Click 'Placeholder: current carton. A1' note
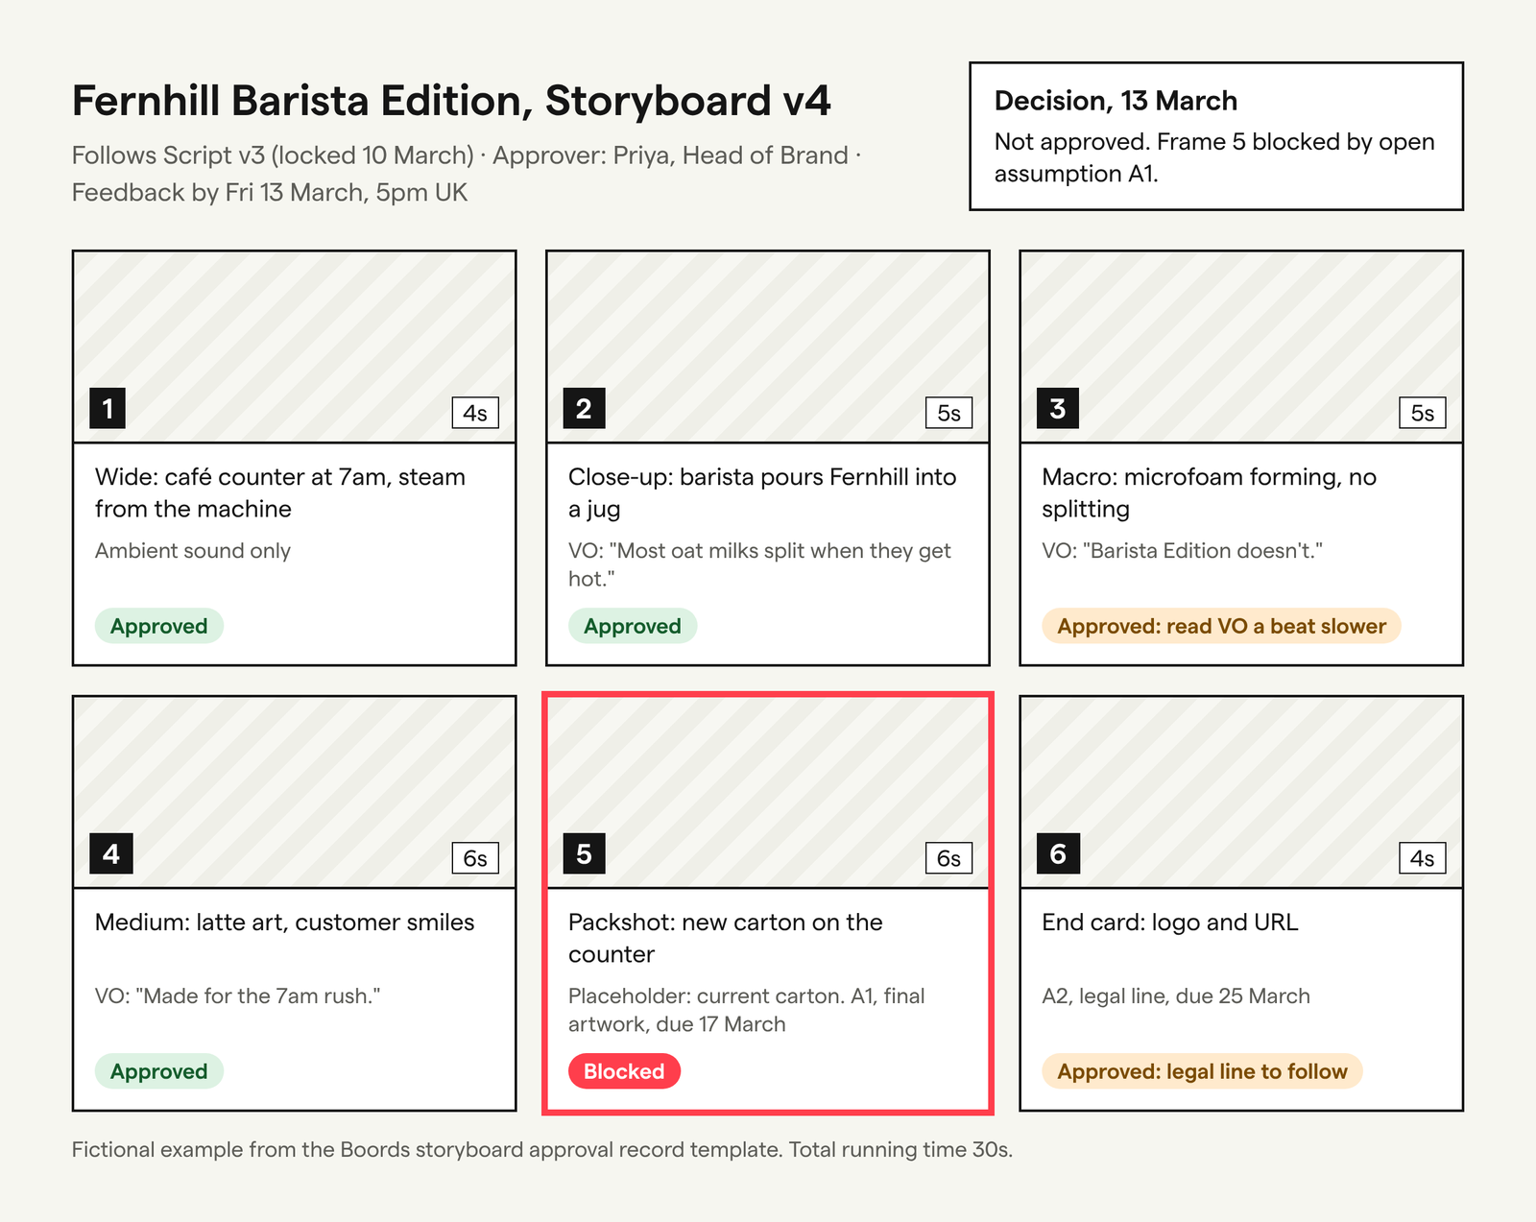This screenshot has width=1536, height=1222. 747,1010
